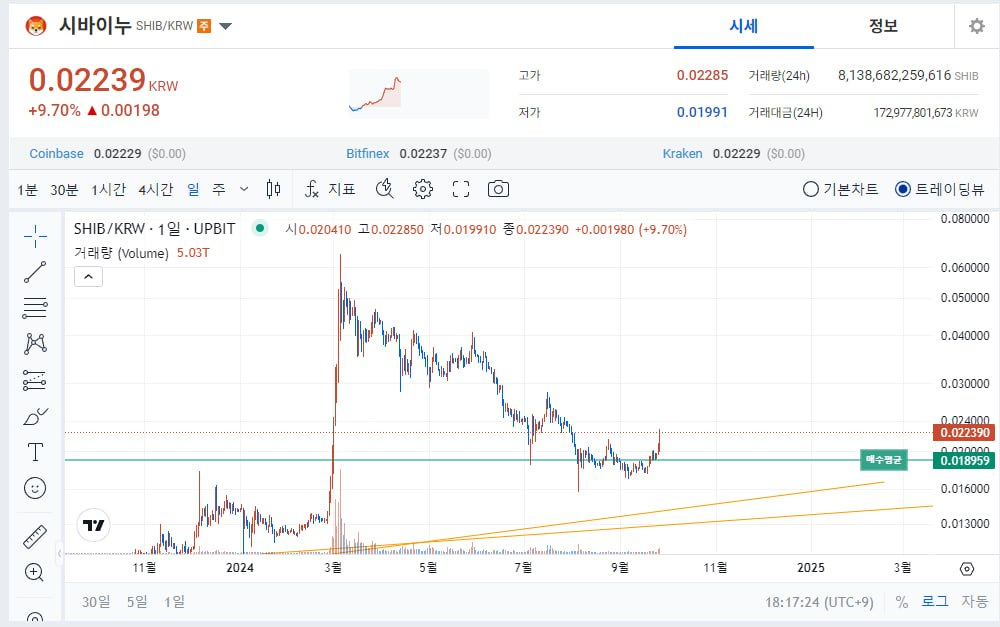Set date range to 1일
1000x627 pixels.
tap(174, 601)
